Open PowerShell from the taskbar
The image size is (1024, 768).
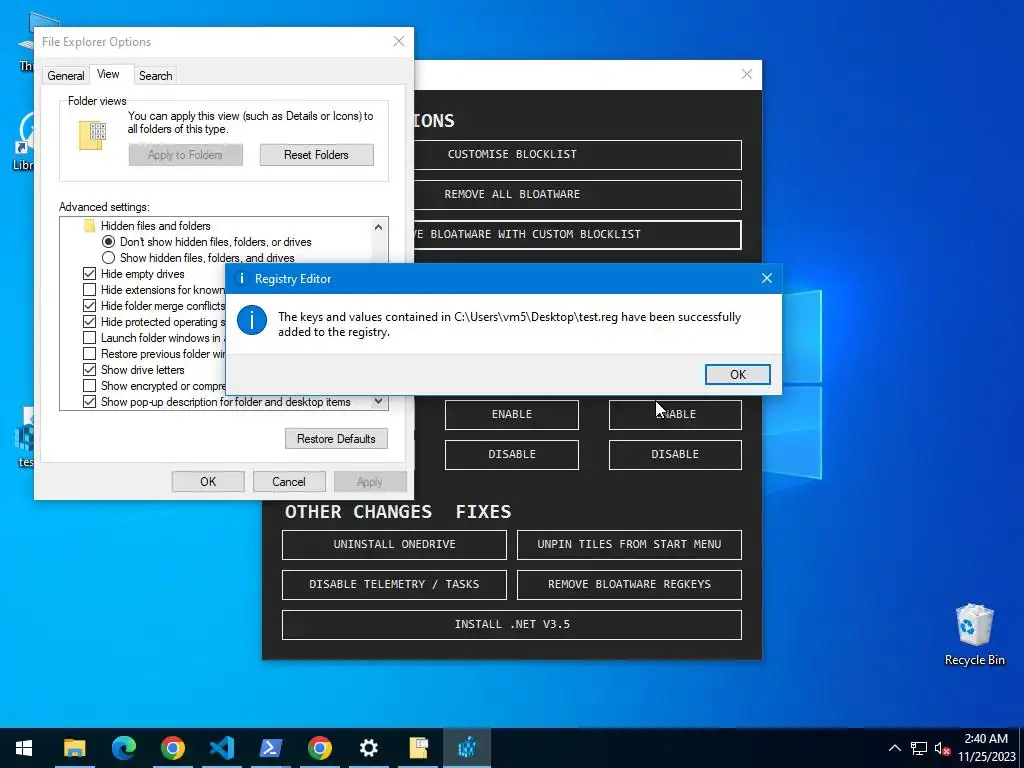tap(270, 748)
